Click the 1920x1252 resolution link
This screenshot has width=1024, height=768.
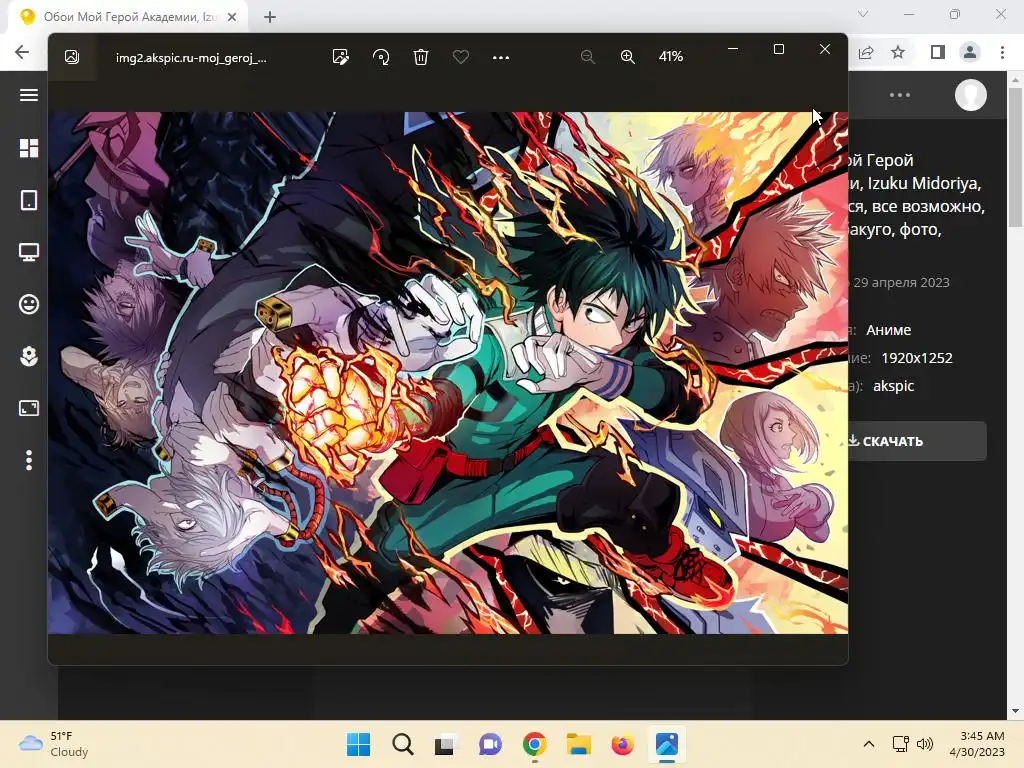[917, 358]
